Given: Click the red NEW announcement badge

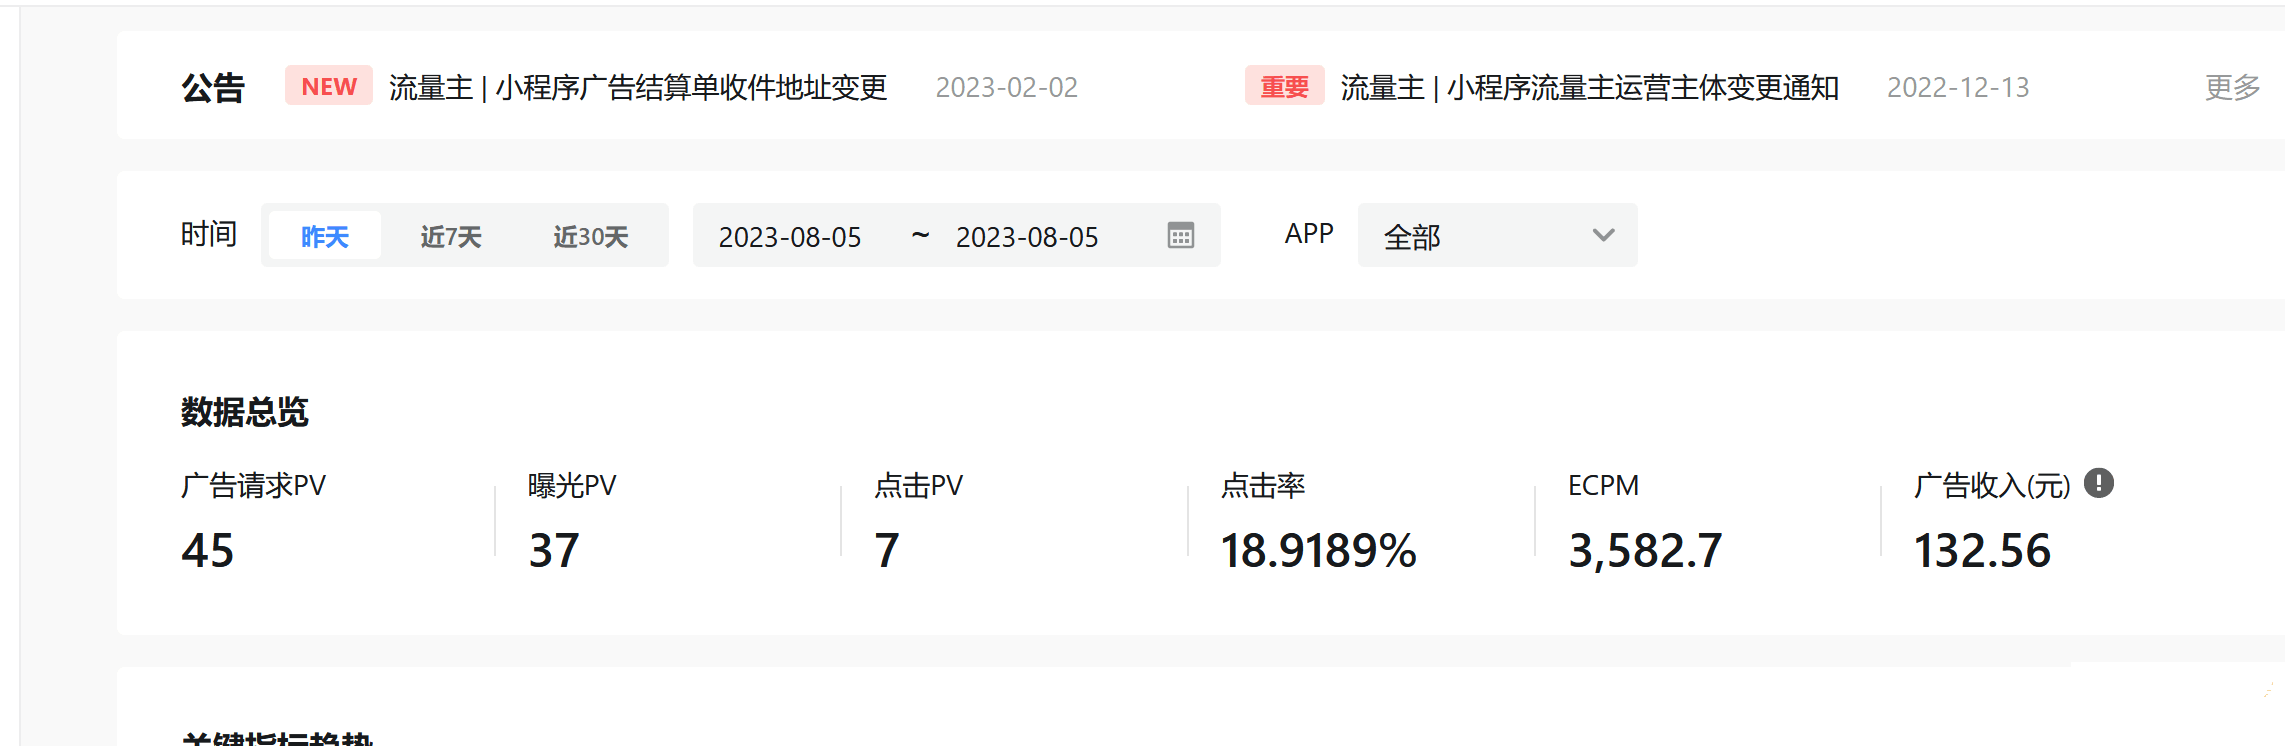Looking at the screenshot, I should (x=328, y=87).
